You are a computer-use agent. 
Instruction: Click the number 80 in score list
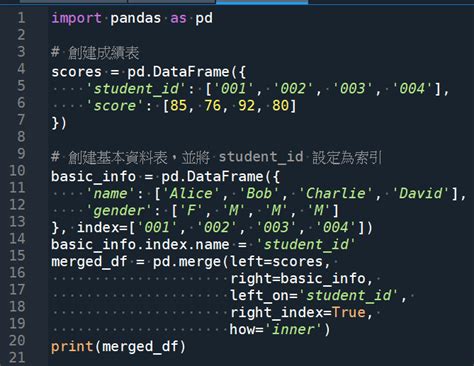[280, 106]
